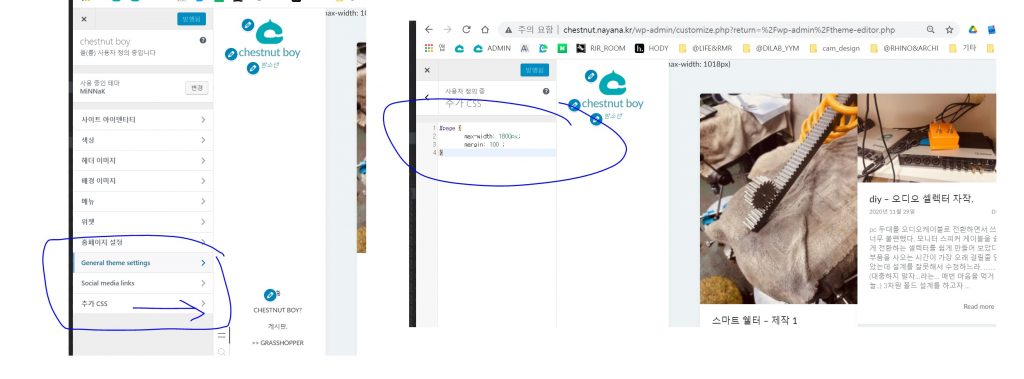1024x379 pixels.
Task: Open the Chrome apps grid icon
Action: 428,48
